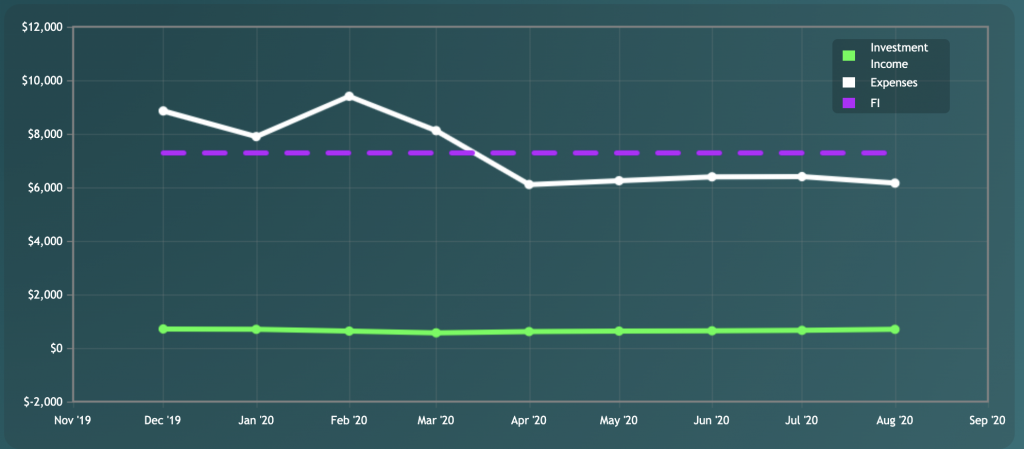Click the Investment Income point for Aug '20

[895, 329]
